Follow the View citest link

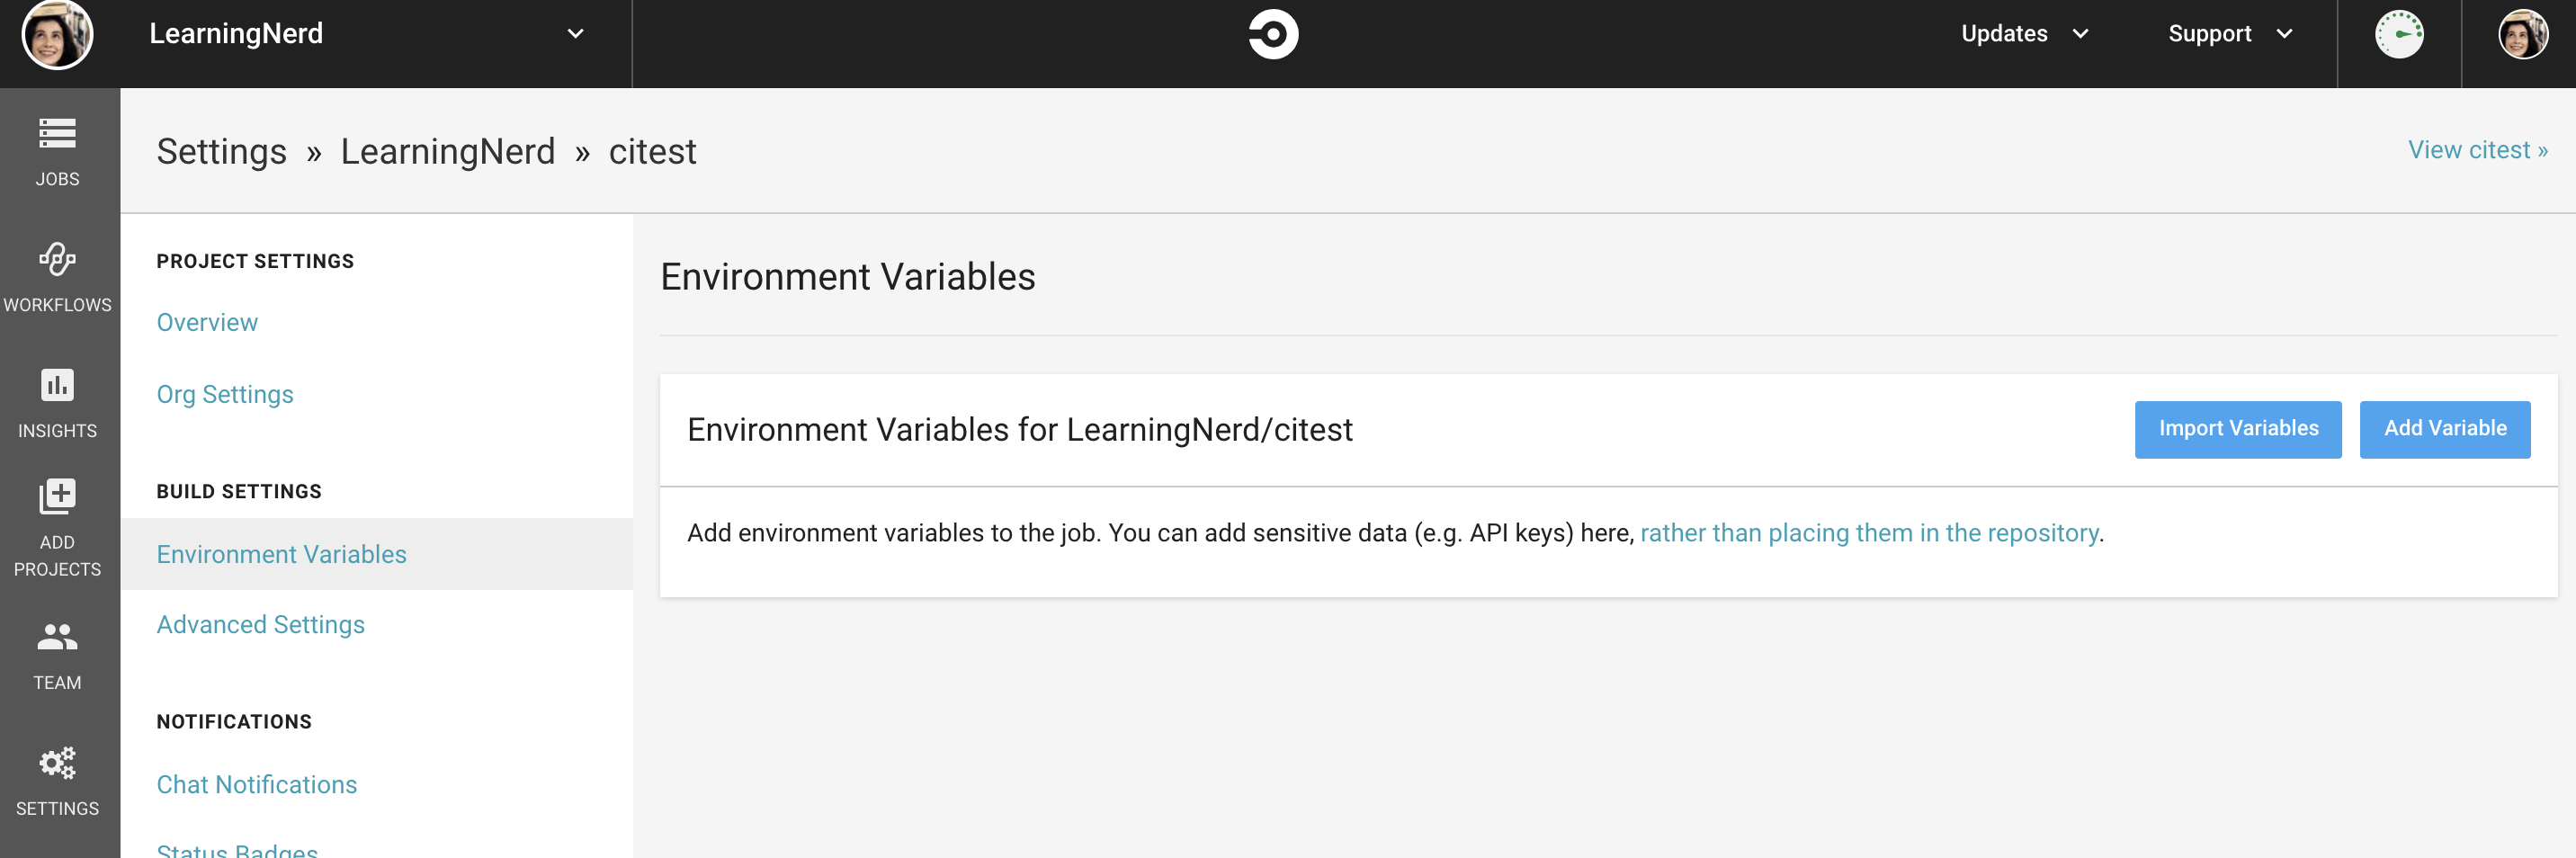tap(2476, 150)
